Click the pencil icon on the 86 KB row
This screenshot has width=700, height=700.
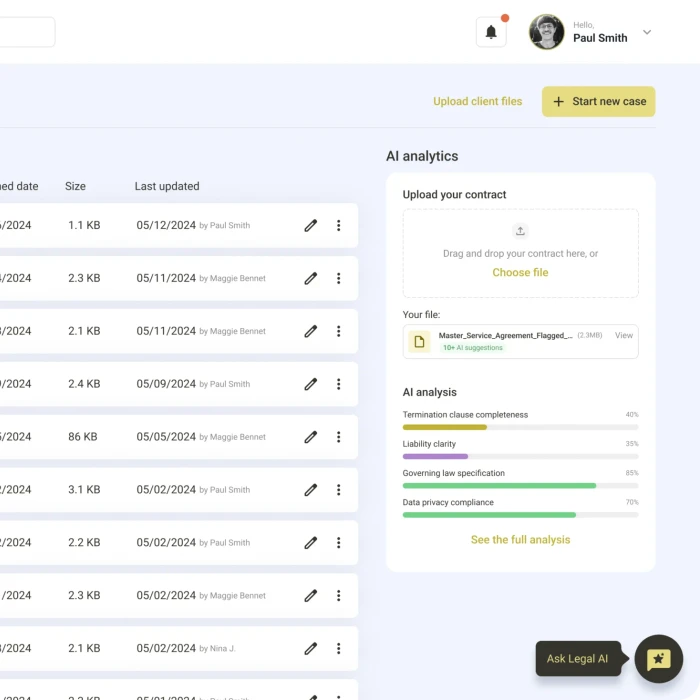point(311,437)
